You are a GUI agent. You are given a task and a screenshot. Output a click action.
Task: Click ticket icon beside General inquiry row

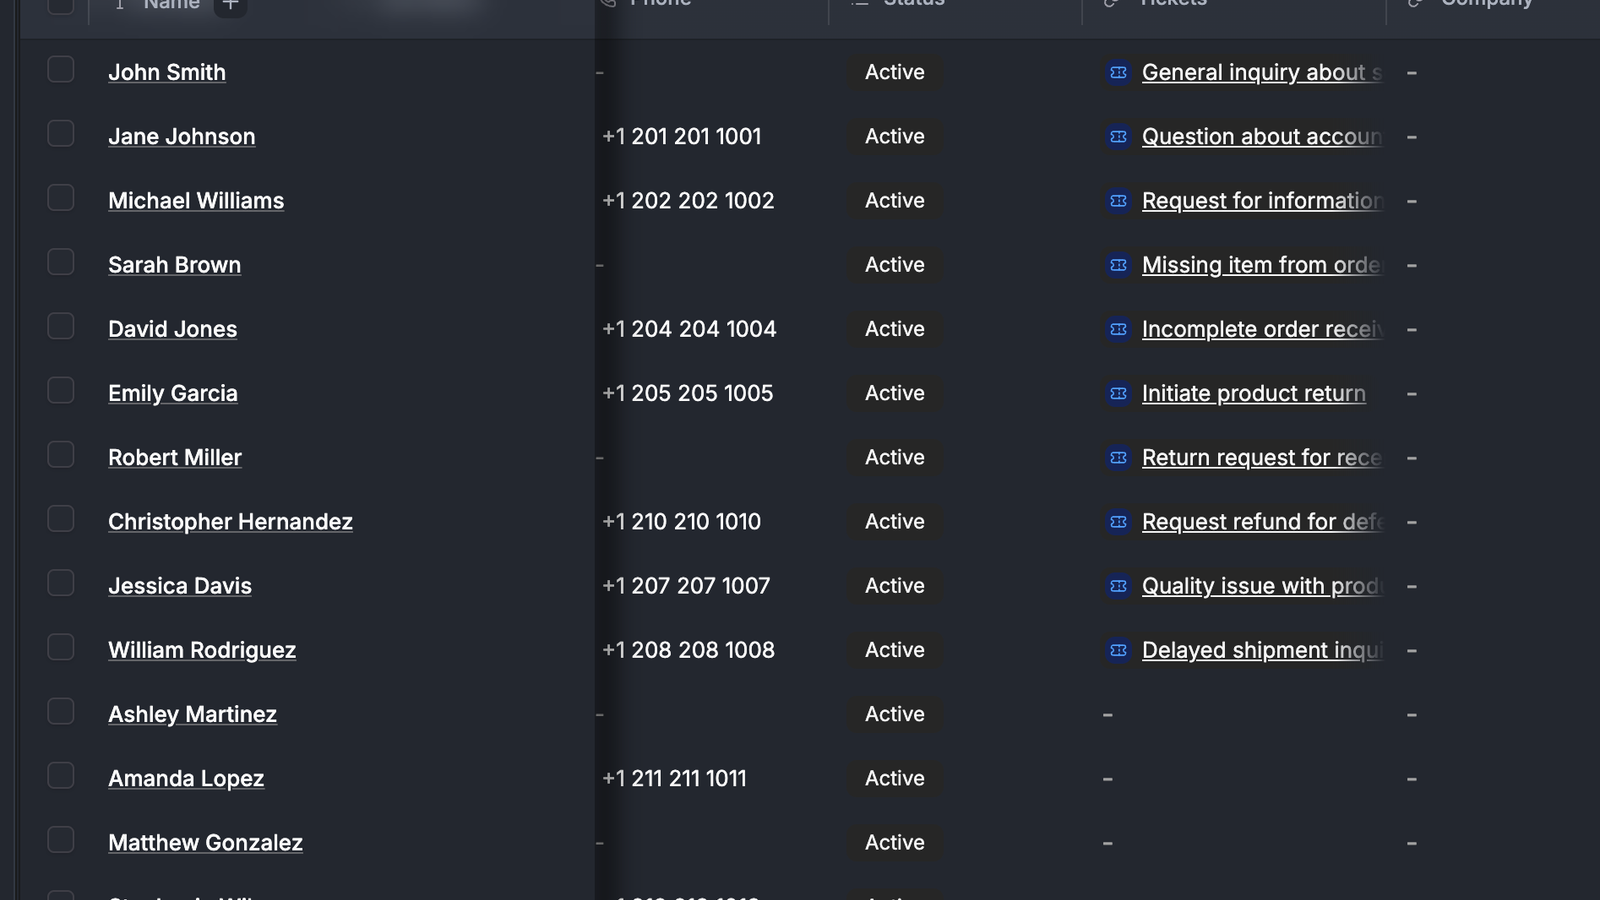[x=1118, y=72]
